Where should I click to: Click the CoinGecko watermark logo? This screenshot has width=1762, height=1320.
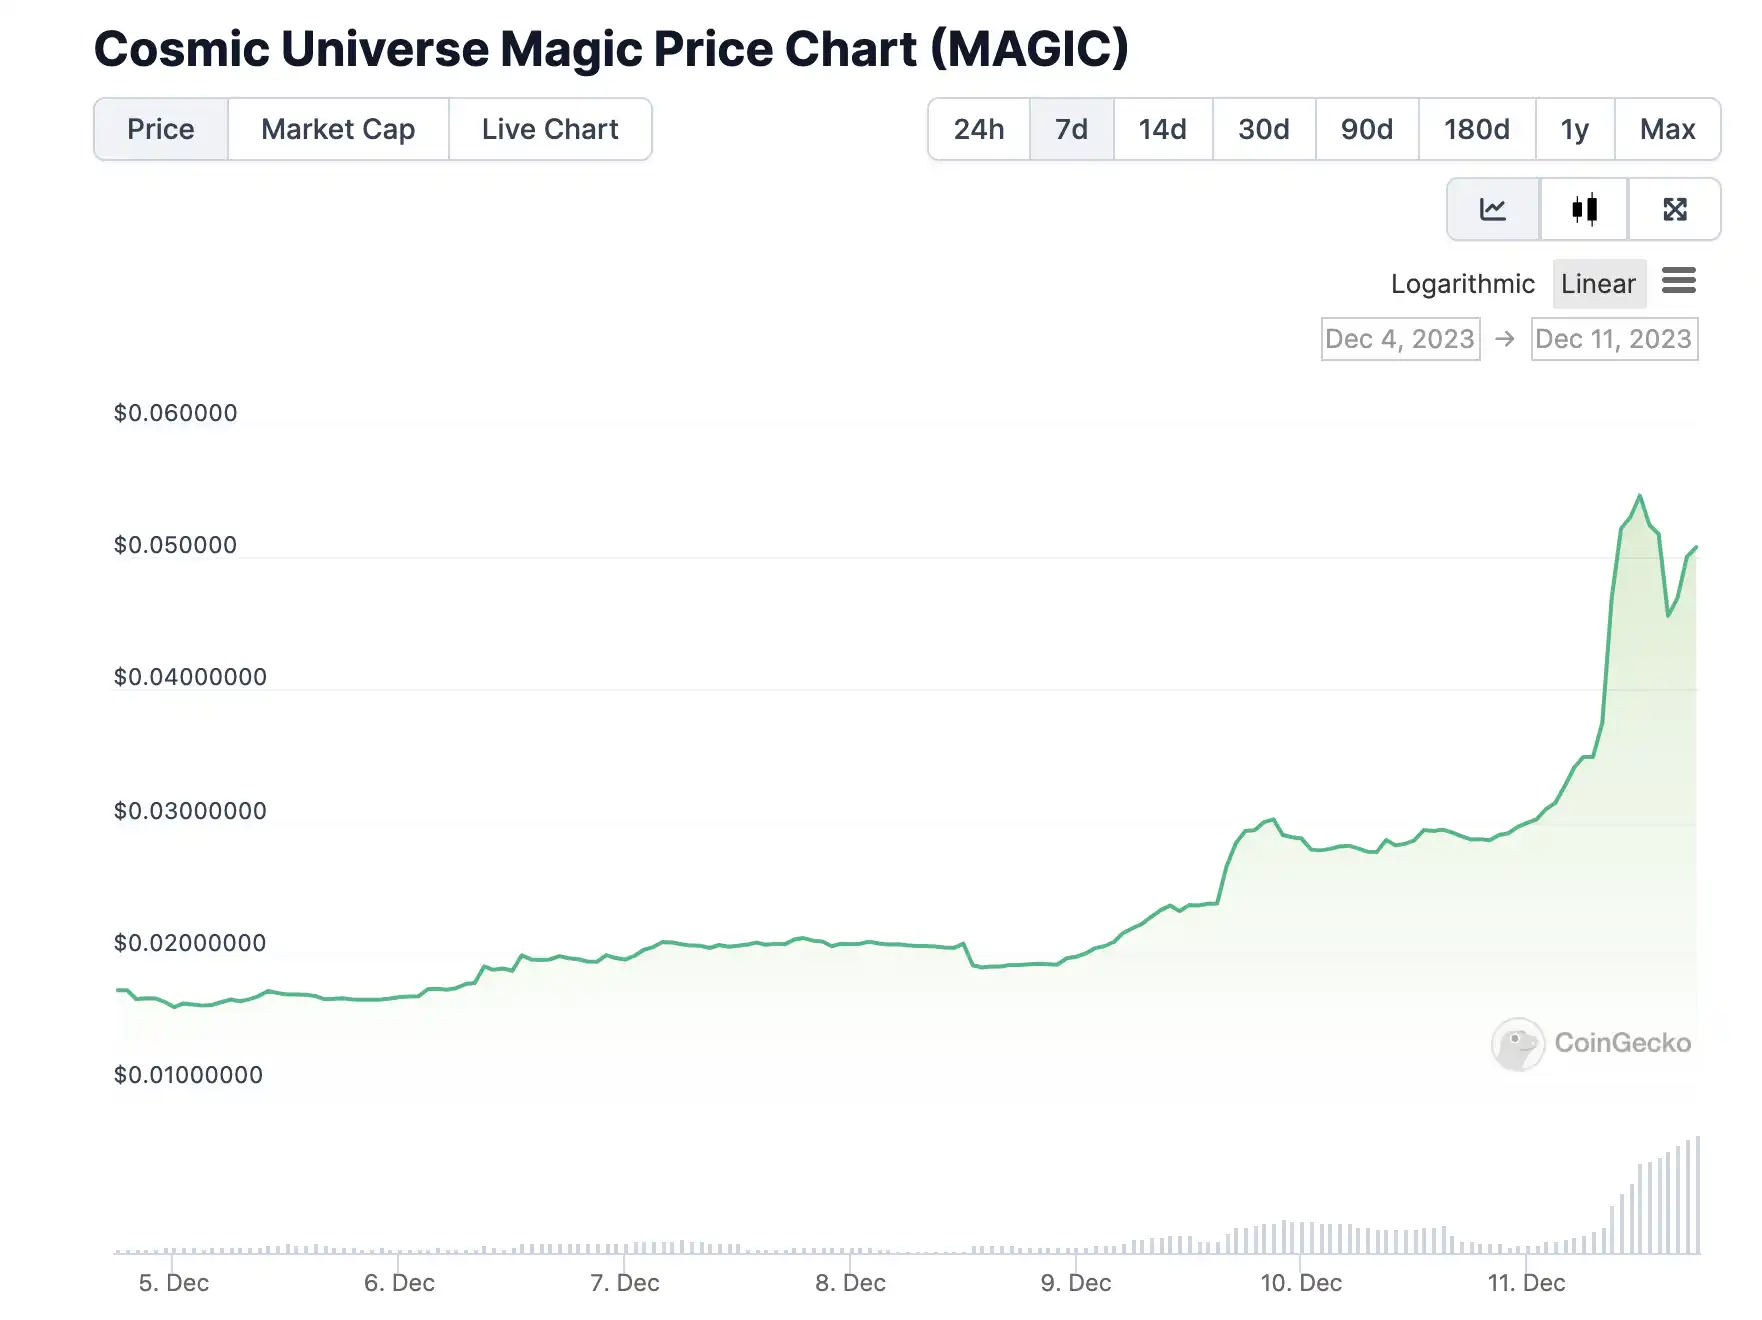click(1591, 1043)
